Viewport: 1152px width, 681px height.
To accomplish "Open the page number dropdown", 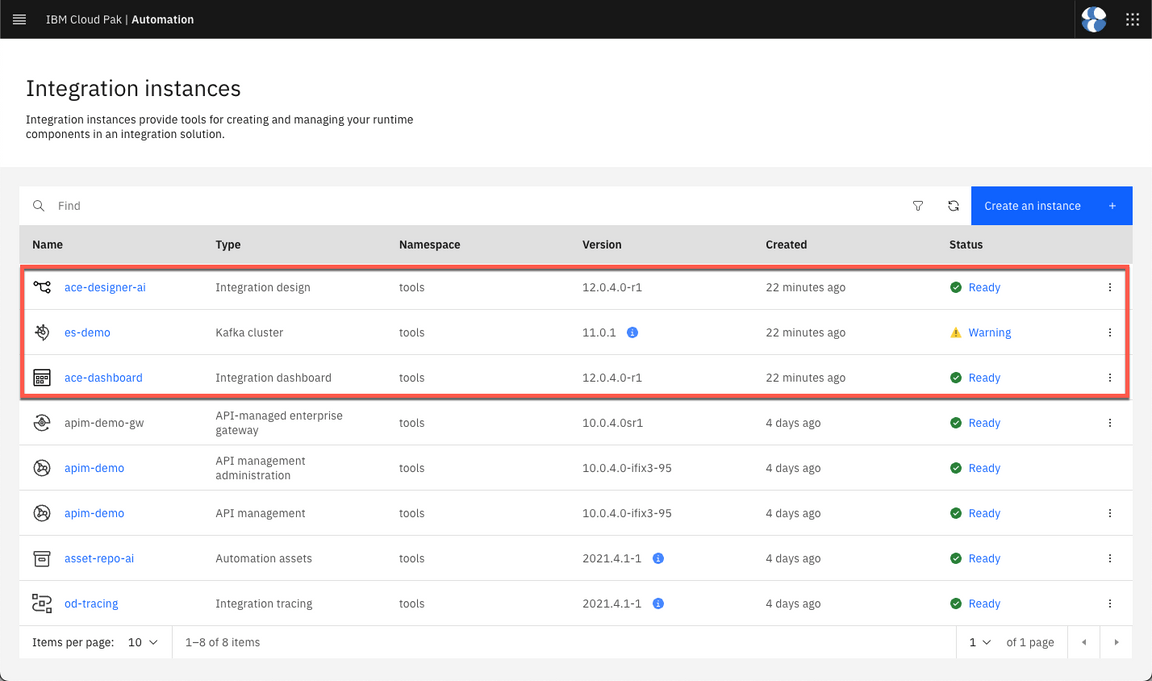I will (979, 642).
